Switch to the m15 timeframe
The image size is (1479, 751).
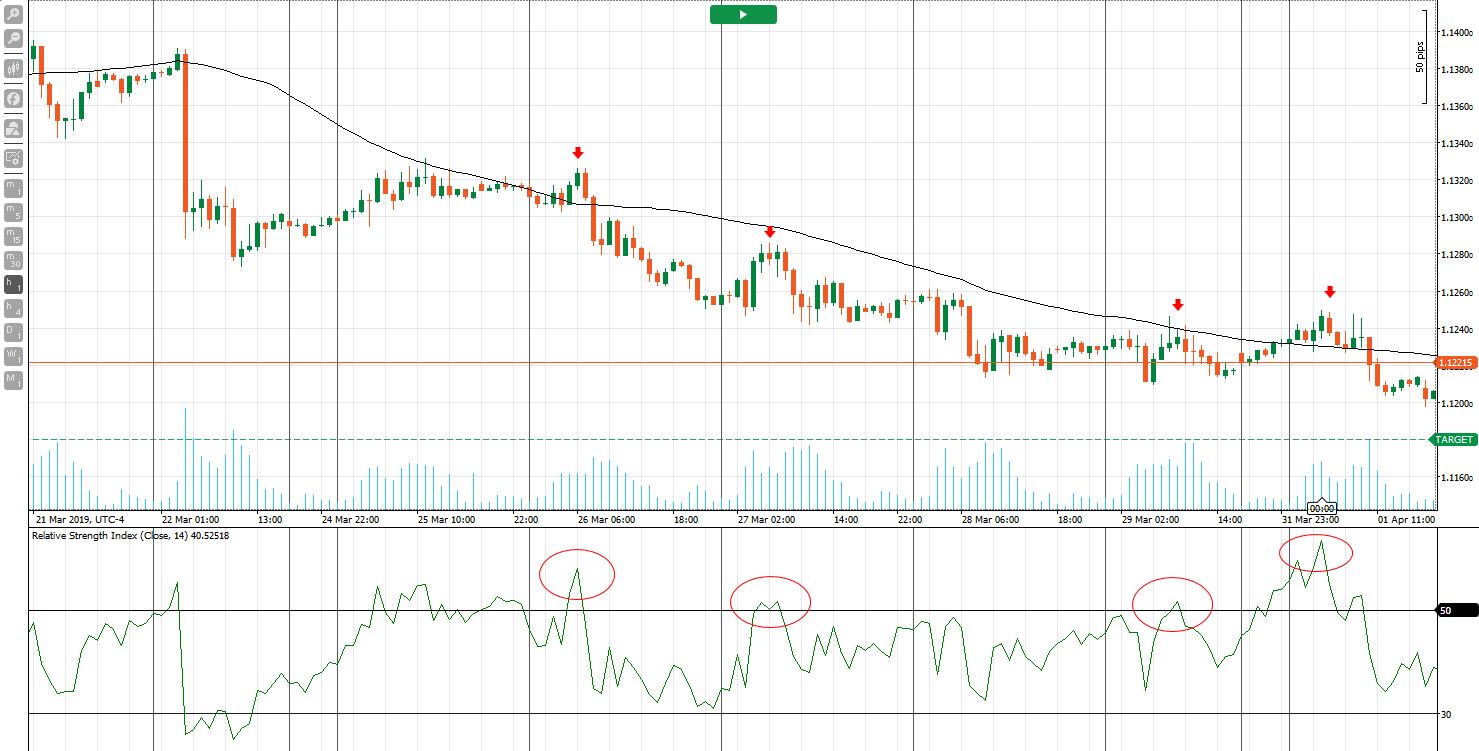pos(14,236)
